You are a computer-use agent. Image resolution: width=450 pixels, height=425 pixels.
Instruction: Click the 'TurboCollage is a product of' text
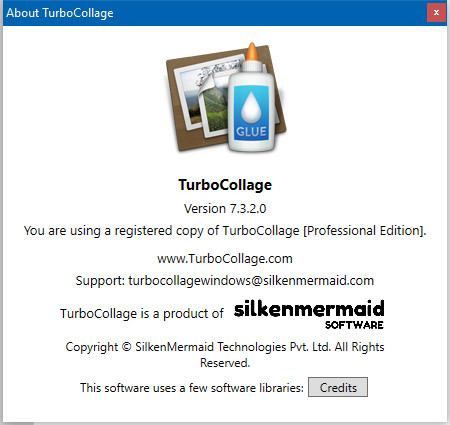point(142,314)
